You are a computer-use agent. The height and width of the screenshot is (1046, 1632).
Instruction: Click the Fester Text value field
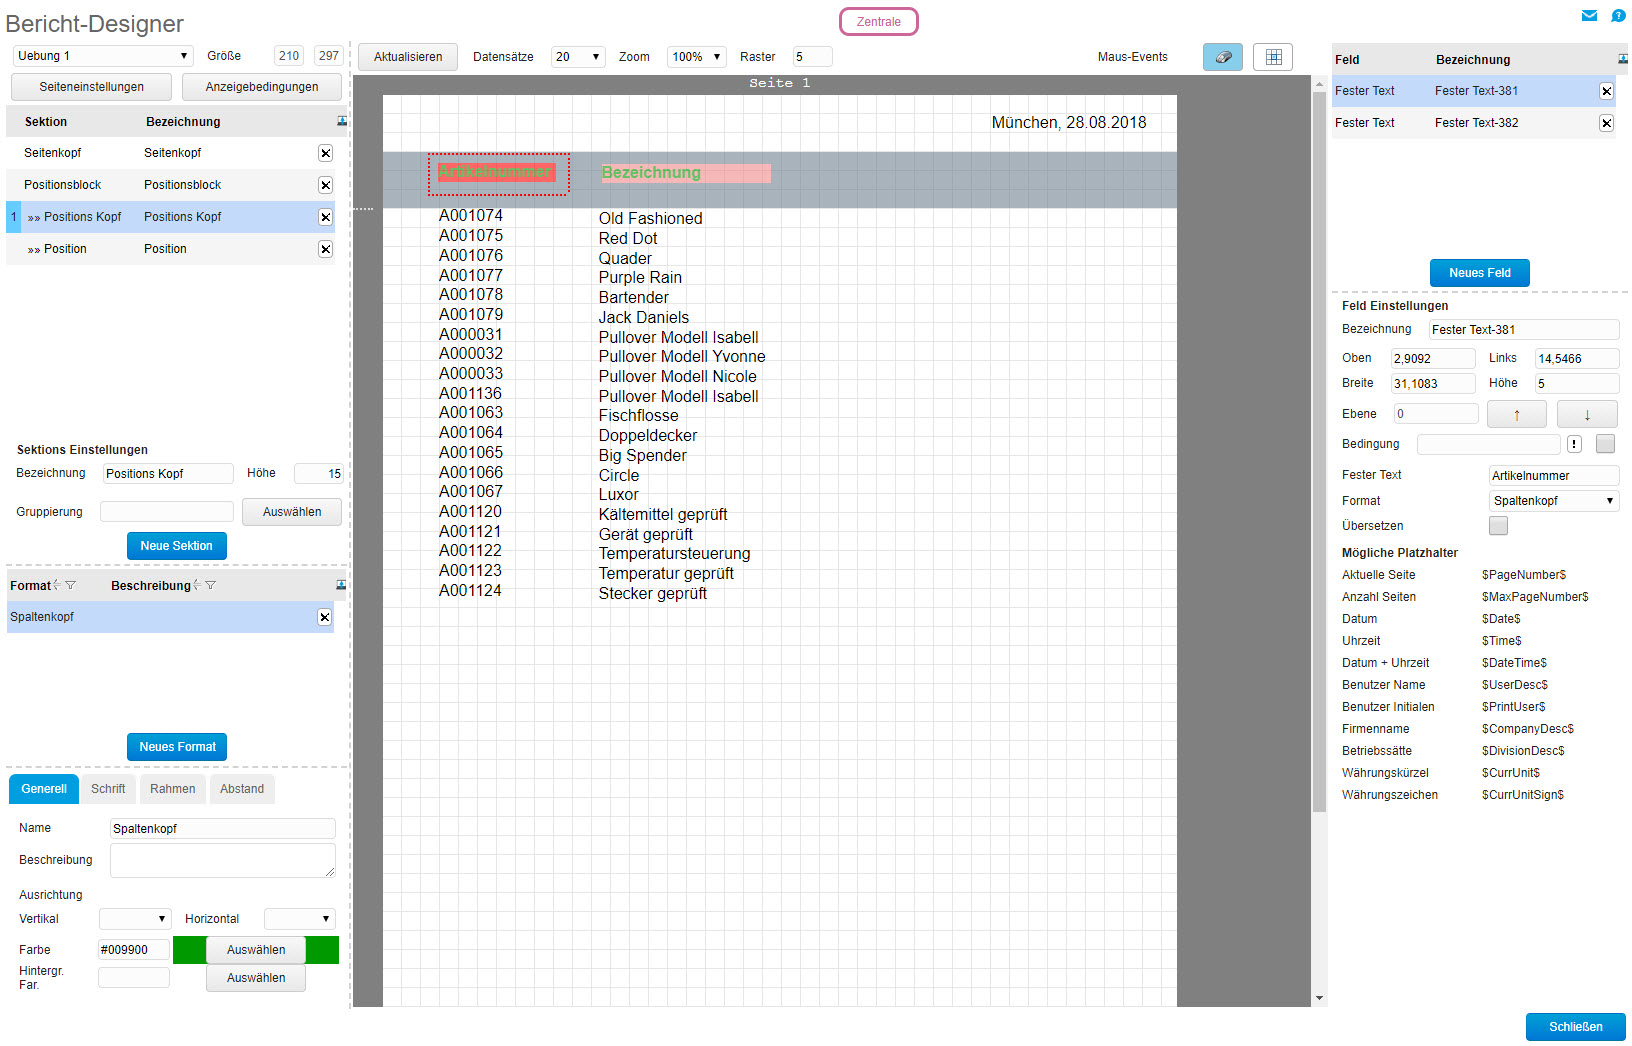pos(1554,476)
